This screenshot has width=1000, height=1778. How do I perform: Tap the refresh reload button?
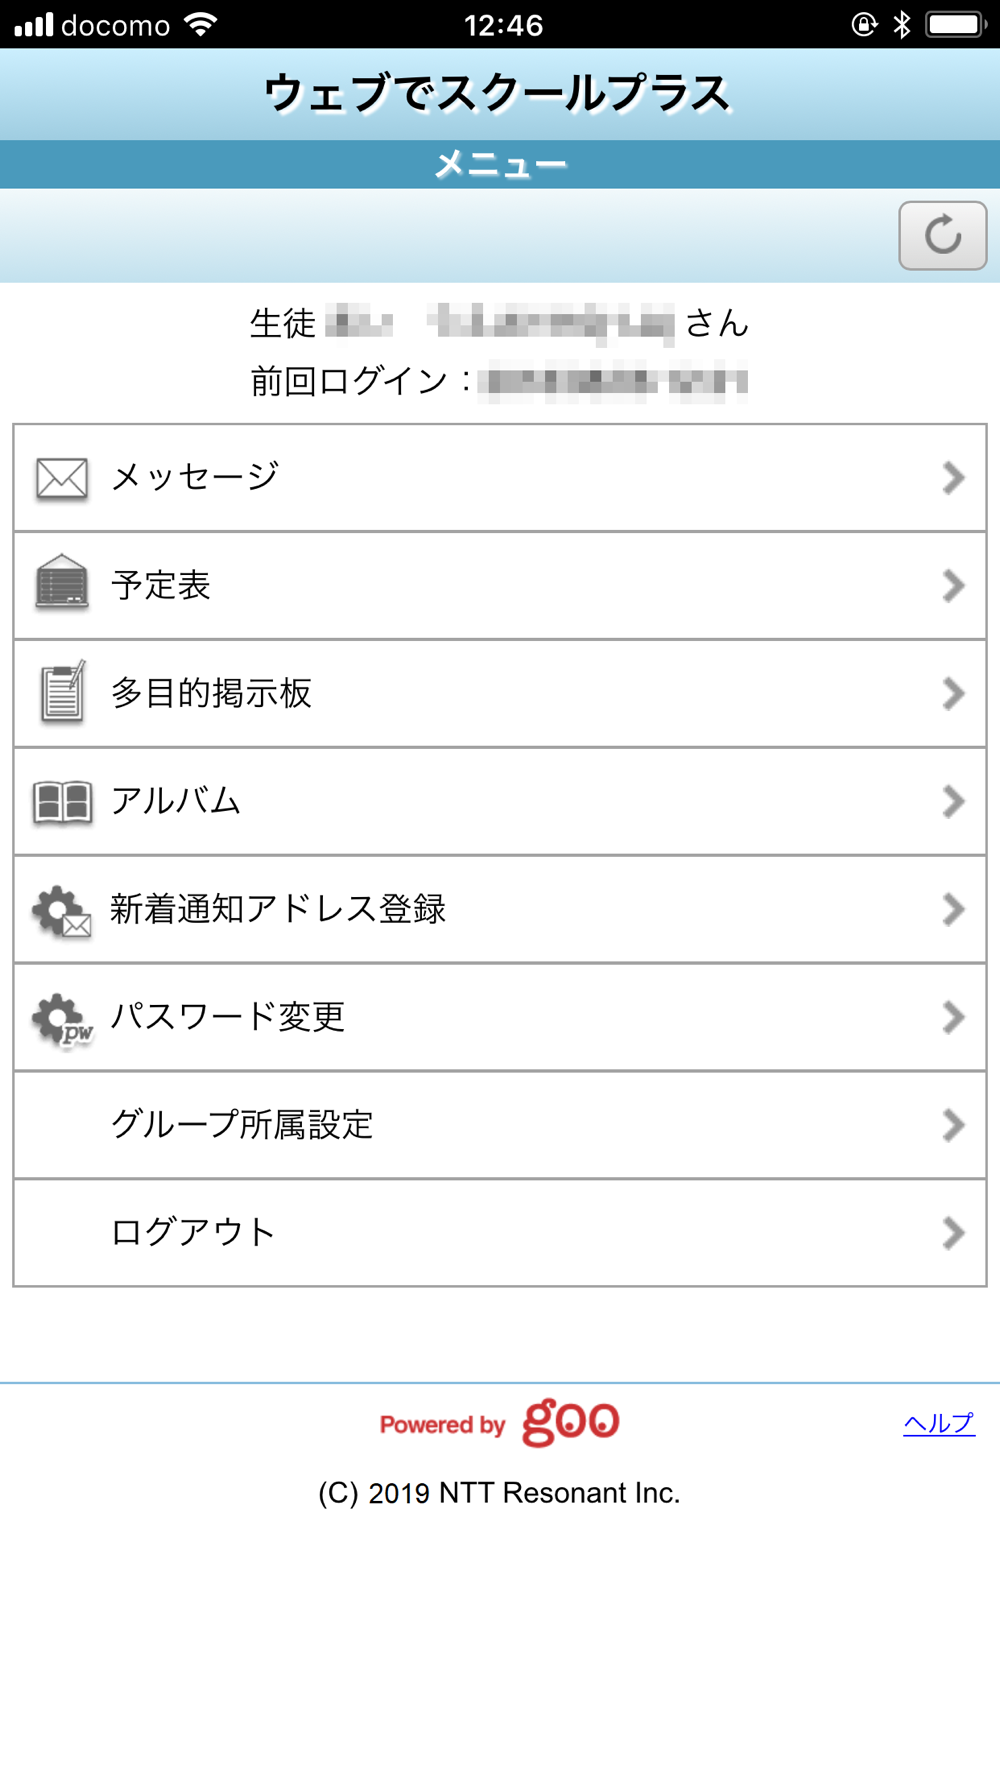942,236
